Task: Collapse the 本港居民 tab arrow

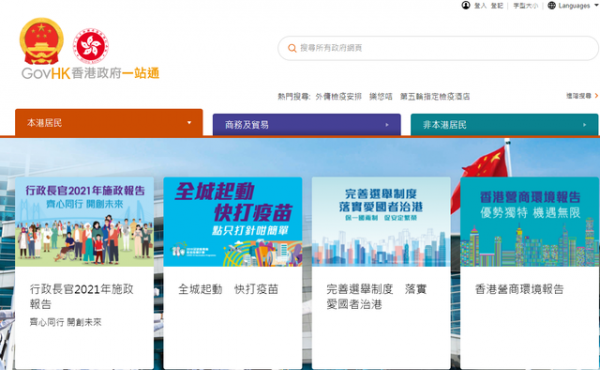Action: pyautogui.click(x=189, y=123)
